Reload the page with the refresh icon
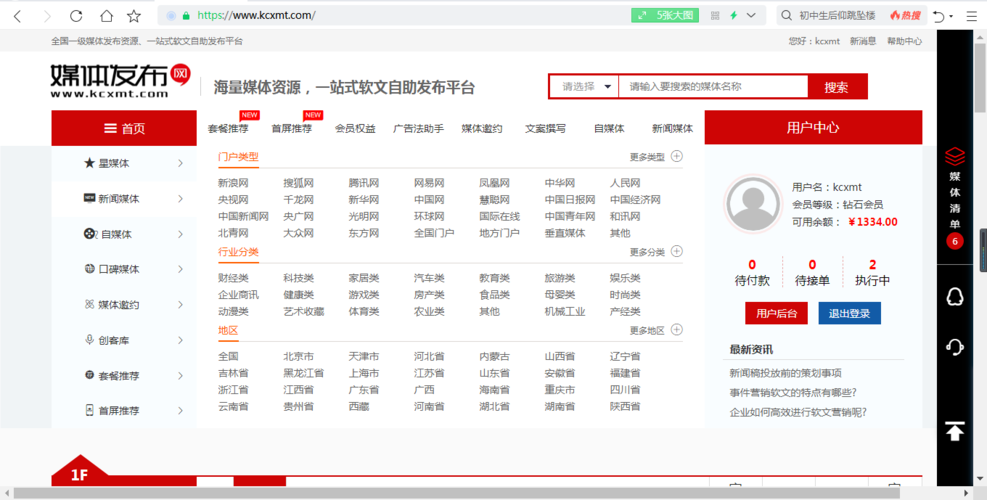 tap(76, 16)
